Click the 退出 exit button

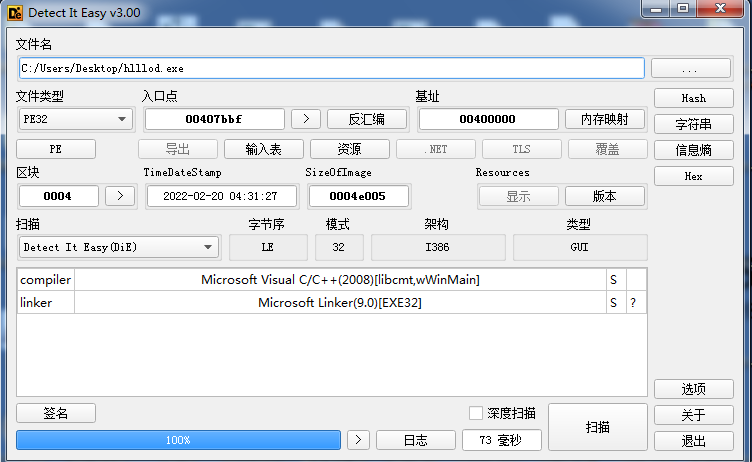pyautogui.click(x=693, y=441)
